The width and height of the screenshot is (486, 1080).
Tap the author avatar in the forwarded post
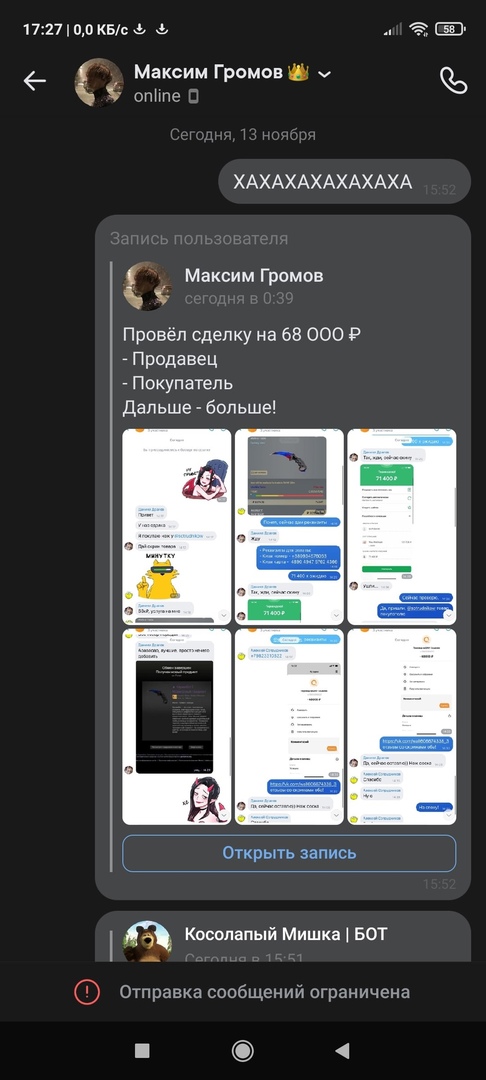[147, 285]
